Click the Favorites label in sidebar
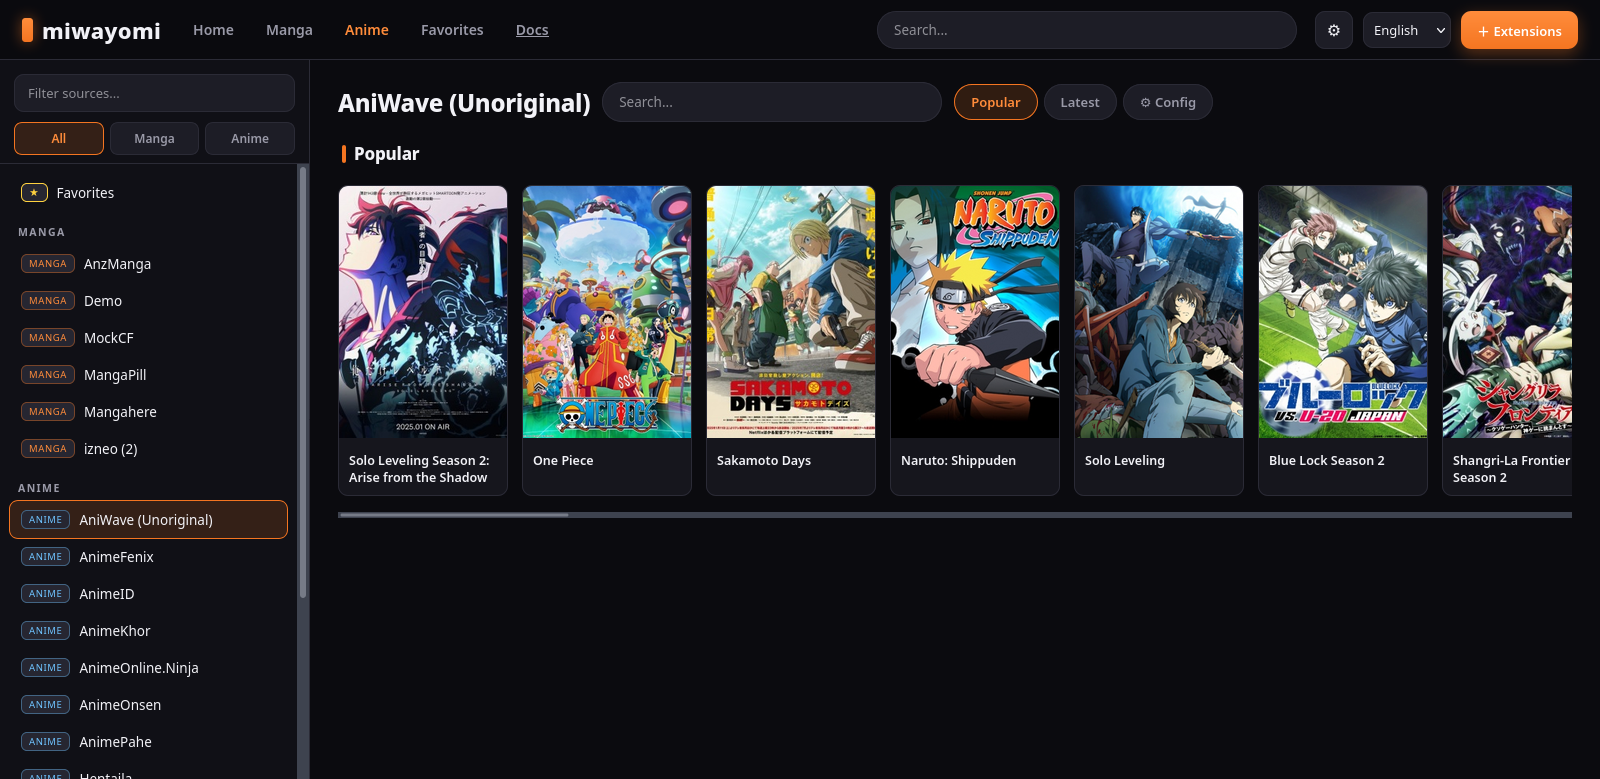The image size is (1600, 779). 85,193
